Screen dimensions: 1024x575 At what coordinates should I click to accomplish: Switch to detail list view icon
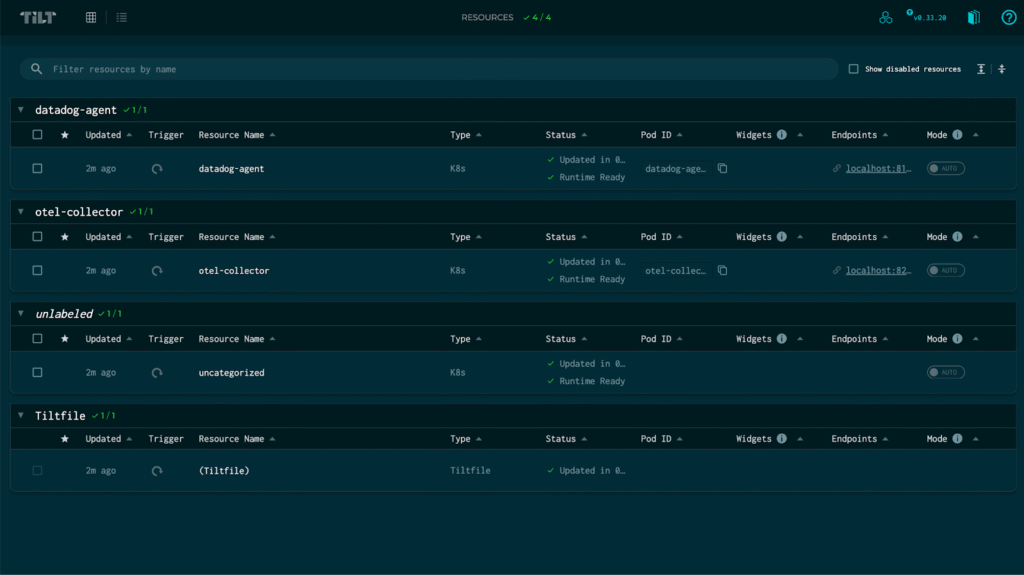coord(121,18)
